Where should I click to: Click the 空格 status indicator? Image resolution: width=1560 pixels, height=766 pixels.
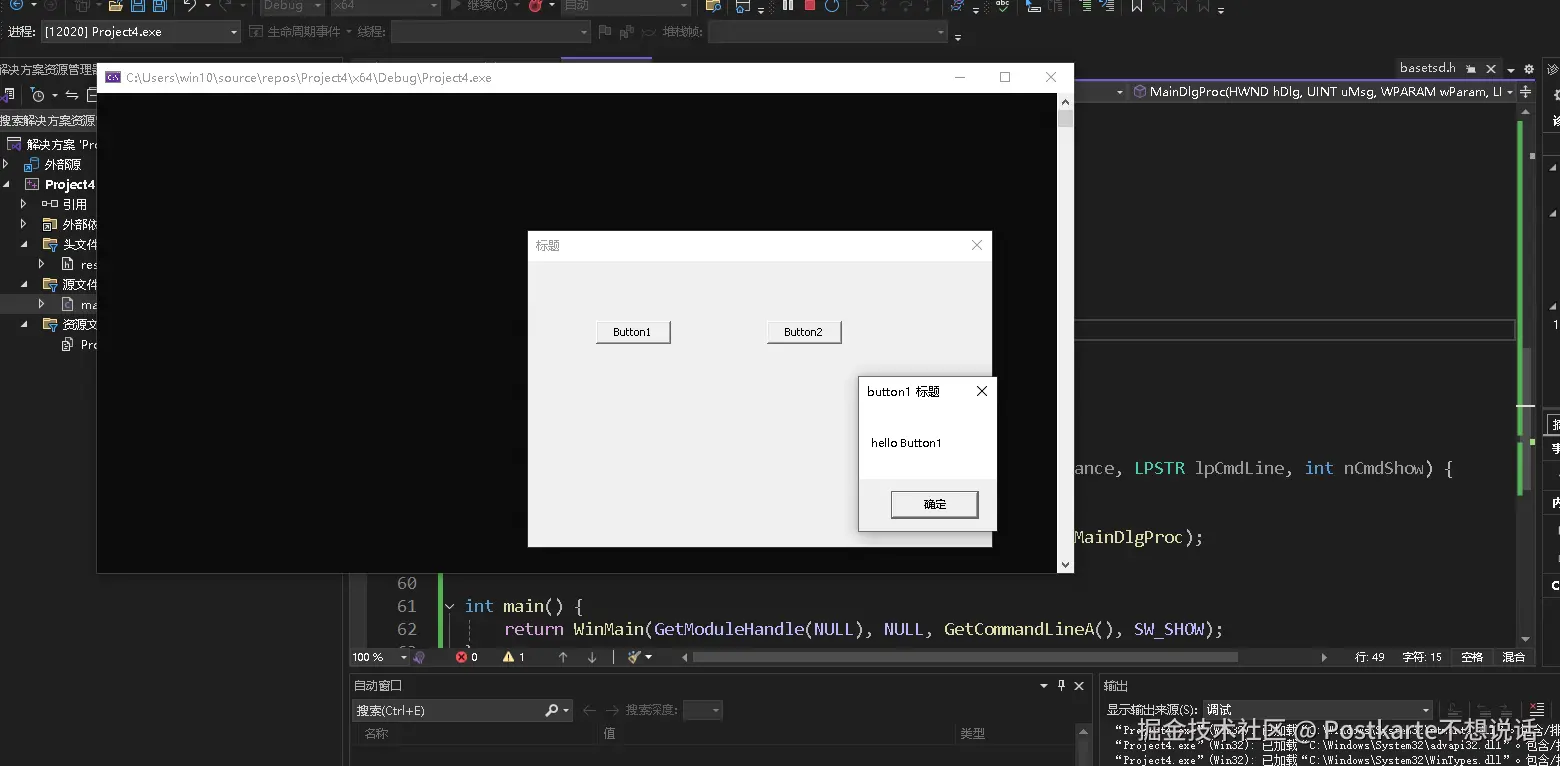click(1472, 657)
